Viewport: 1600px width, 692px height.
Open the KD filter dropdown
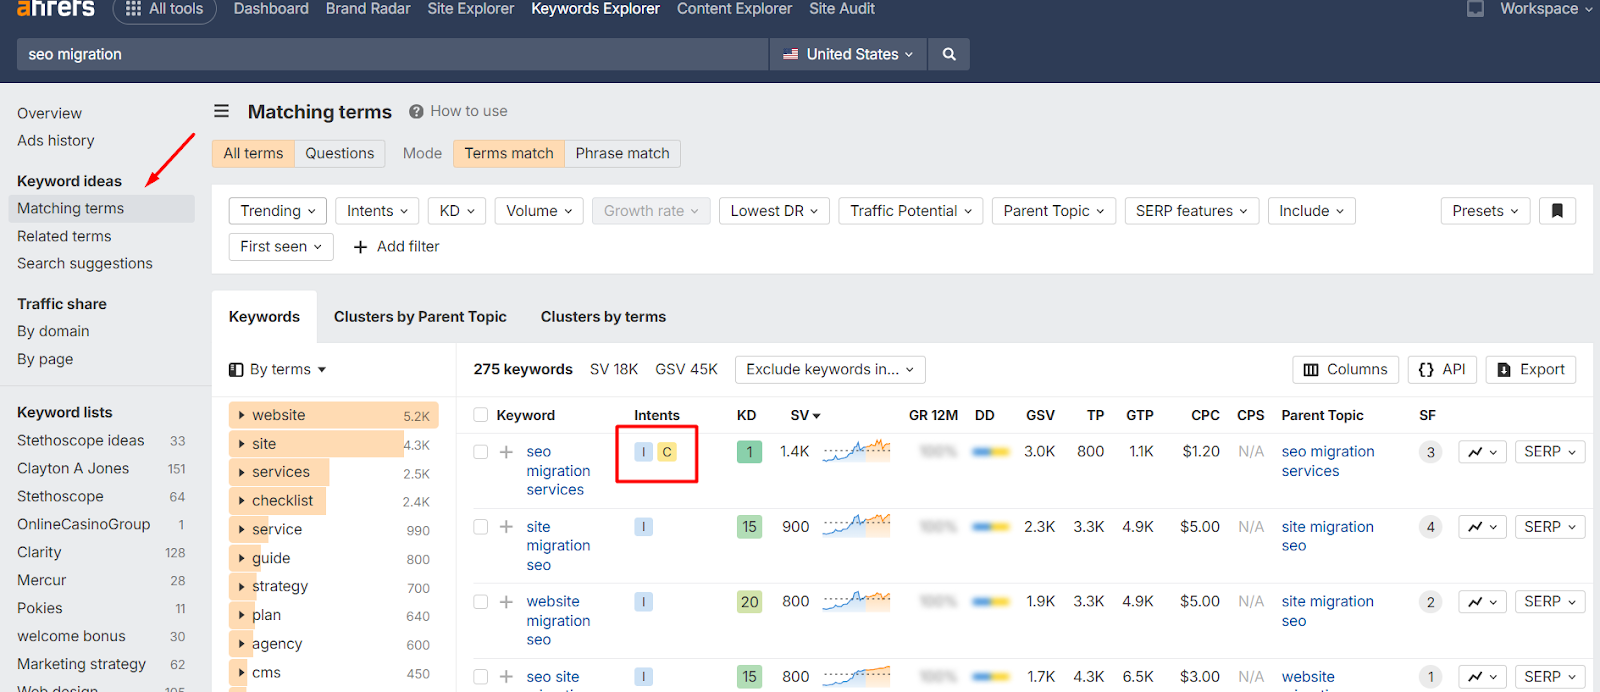click(457, 211)
